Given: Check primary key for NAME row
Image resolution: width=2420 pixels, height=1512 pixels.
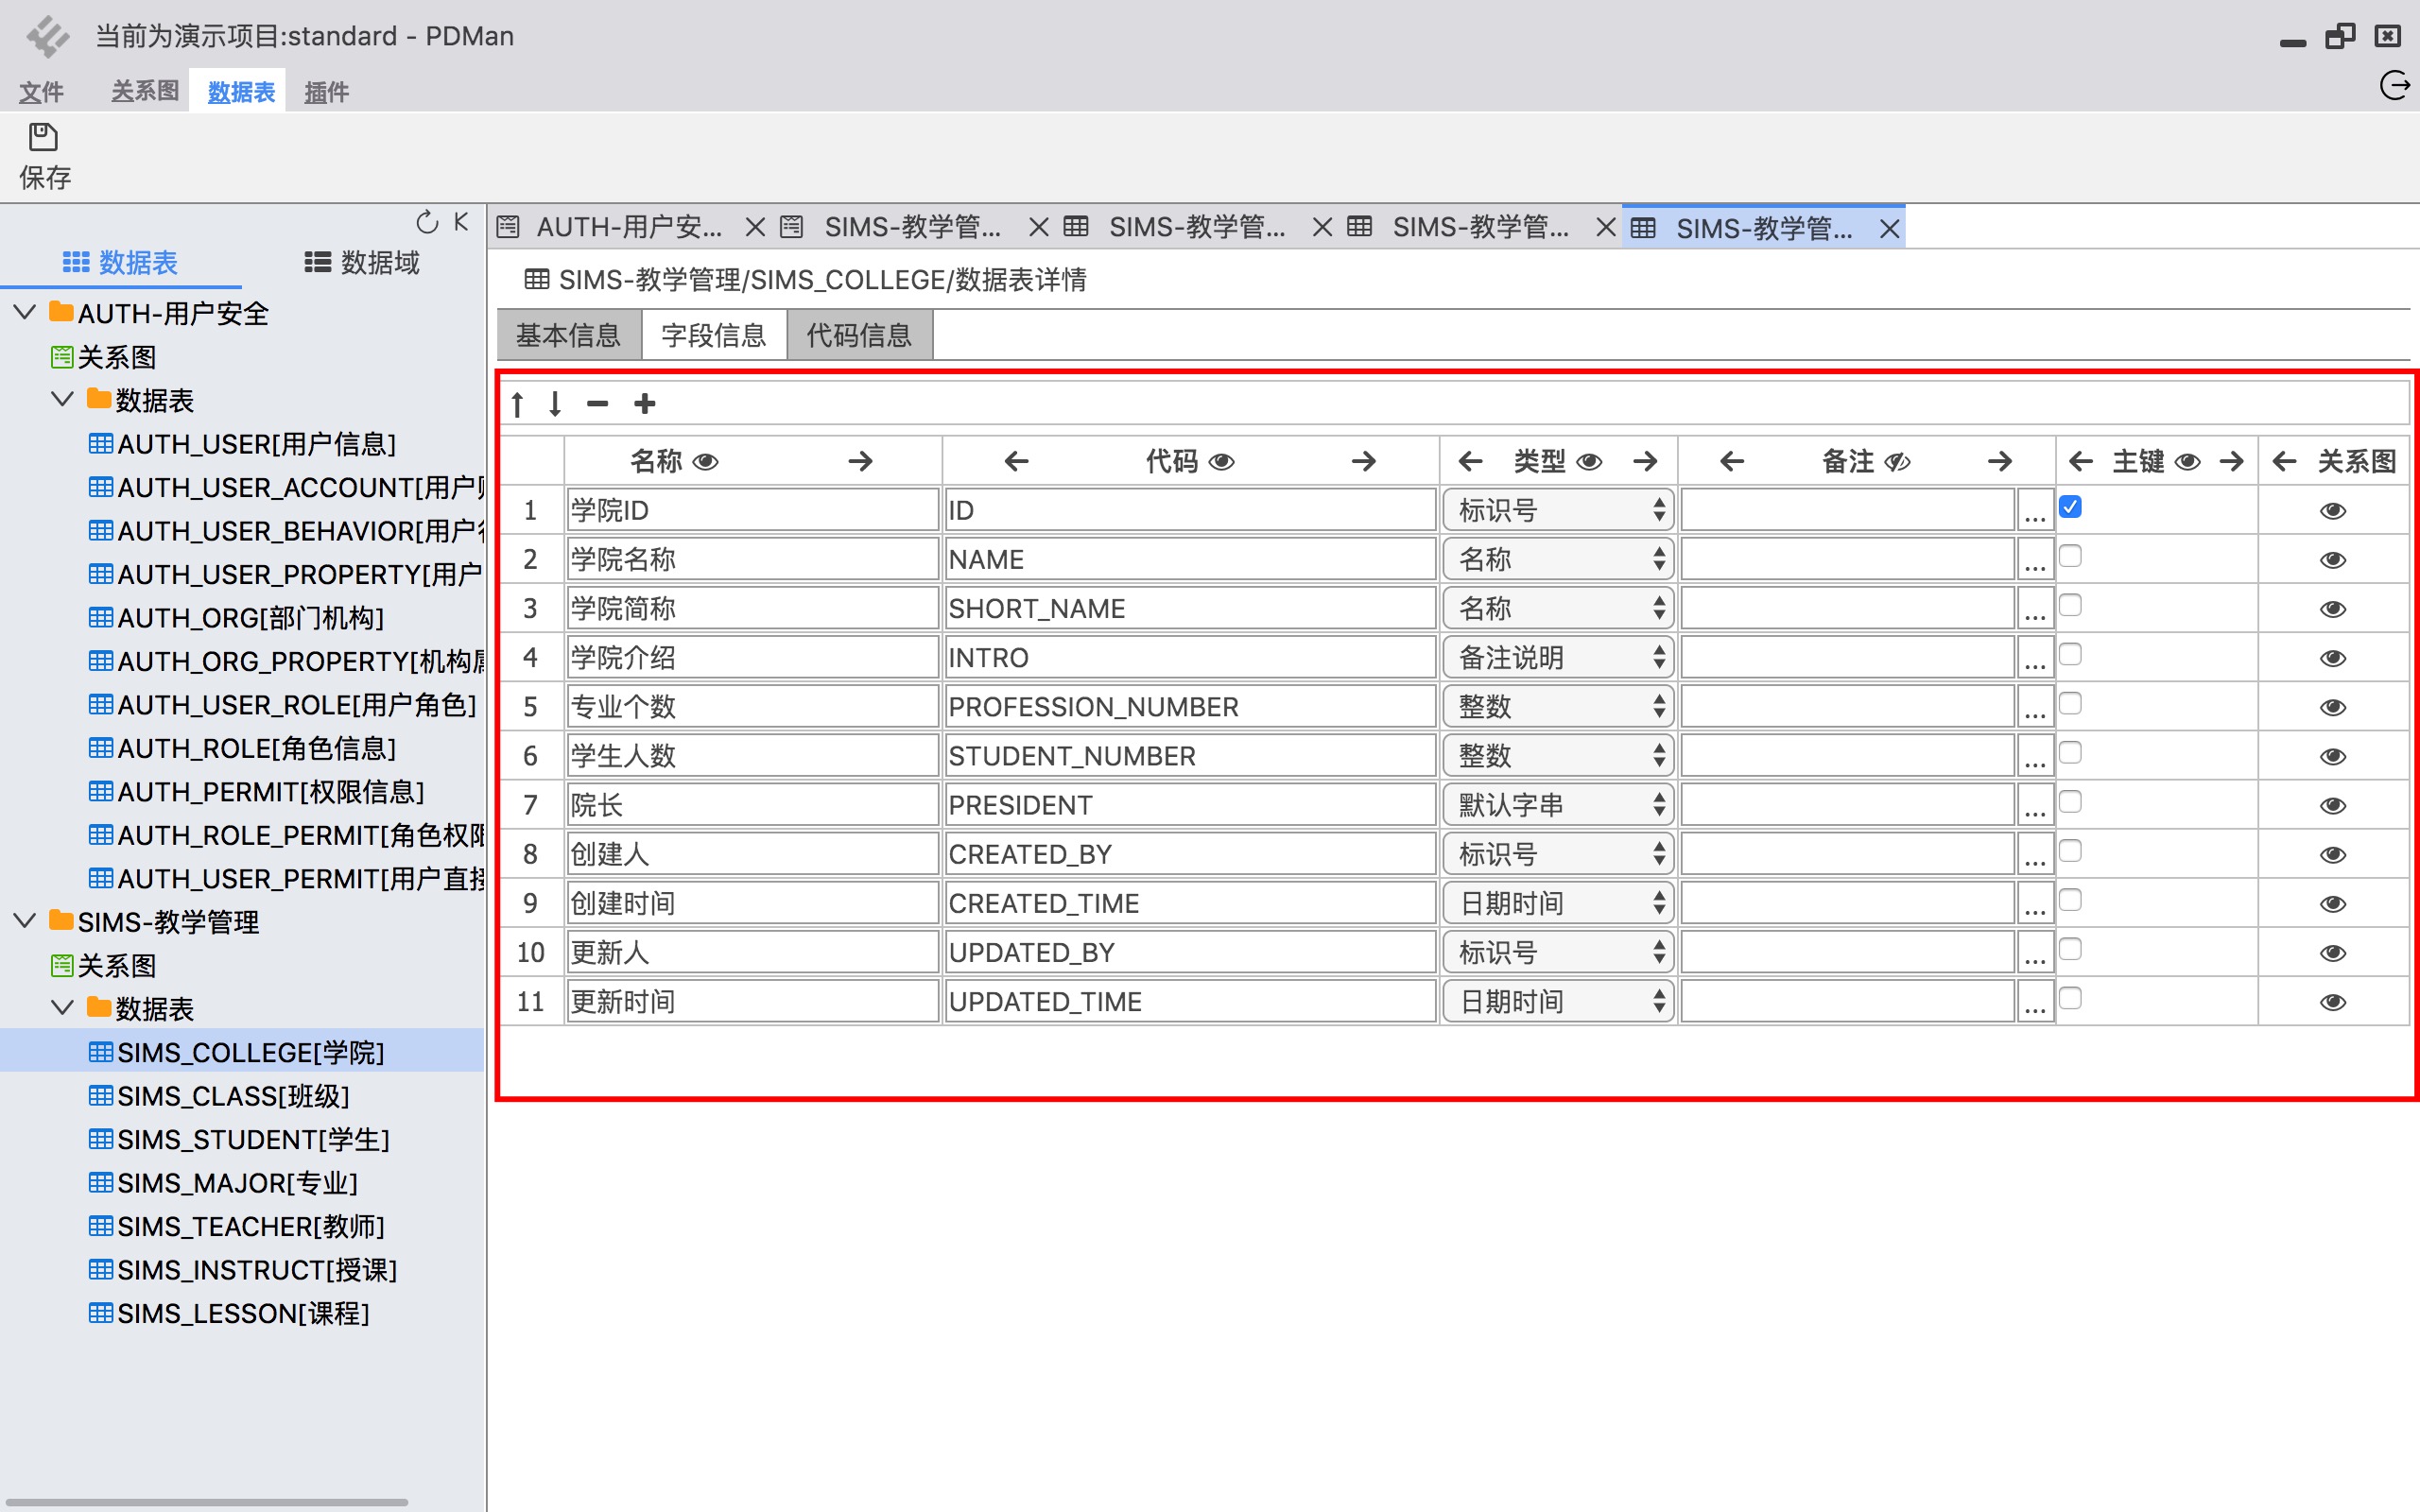Looking at the screenshot, I should (2070, 556).
